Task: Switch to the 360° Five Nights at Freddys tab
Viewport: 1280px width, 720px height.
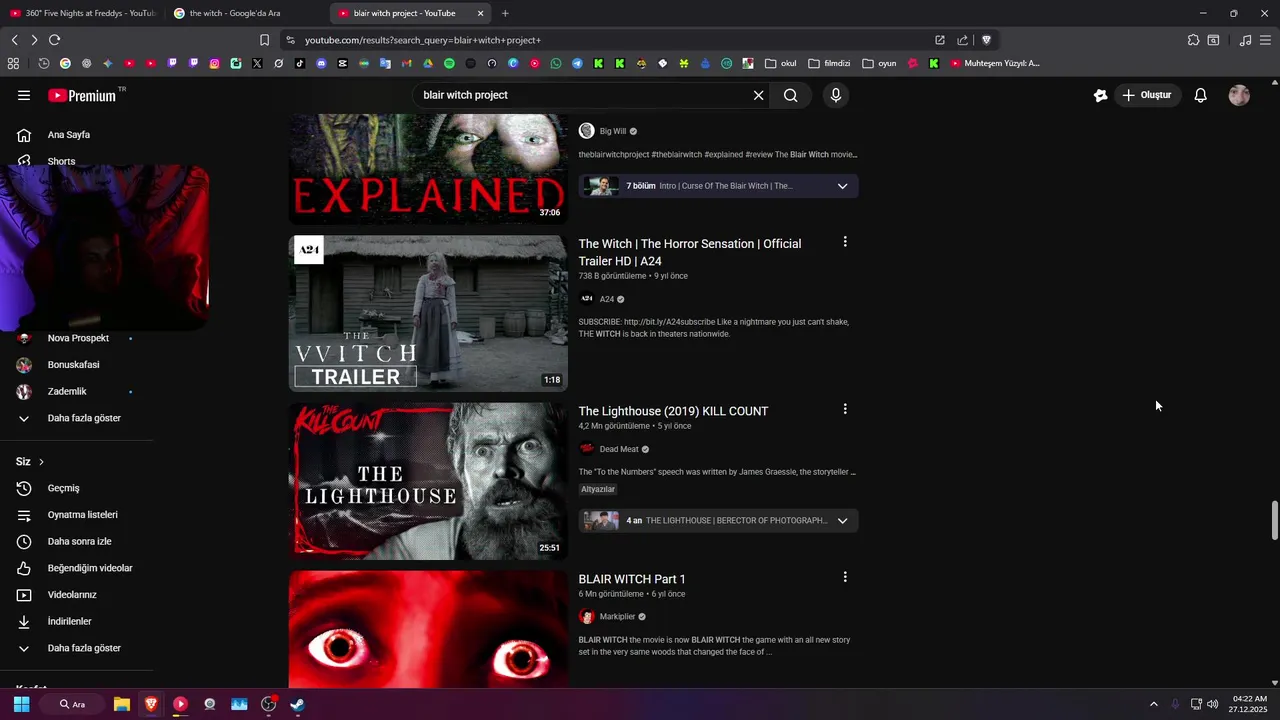Action: (82, 13)
